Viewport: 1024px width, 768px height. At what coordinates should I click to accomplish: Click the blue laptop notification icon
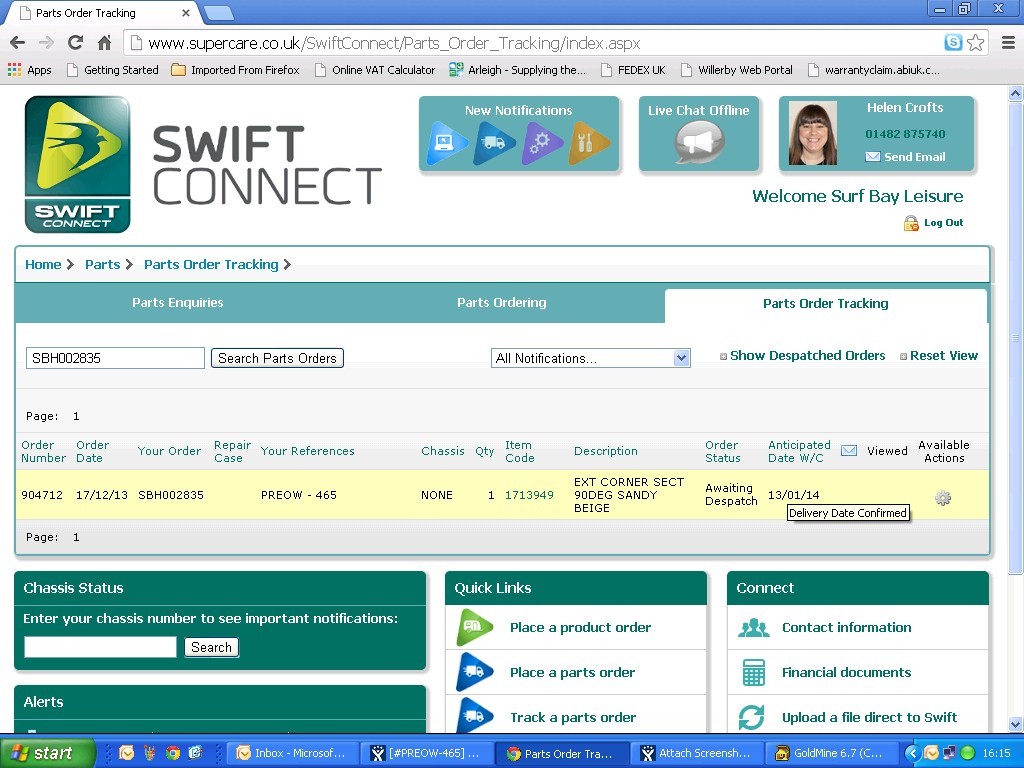point(447,143)
